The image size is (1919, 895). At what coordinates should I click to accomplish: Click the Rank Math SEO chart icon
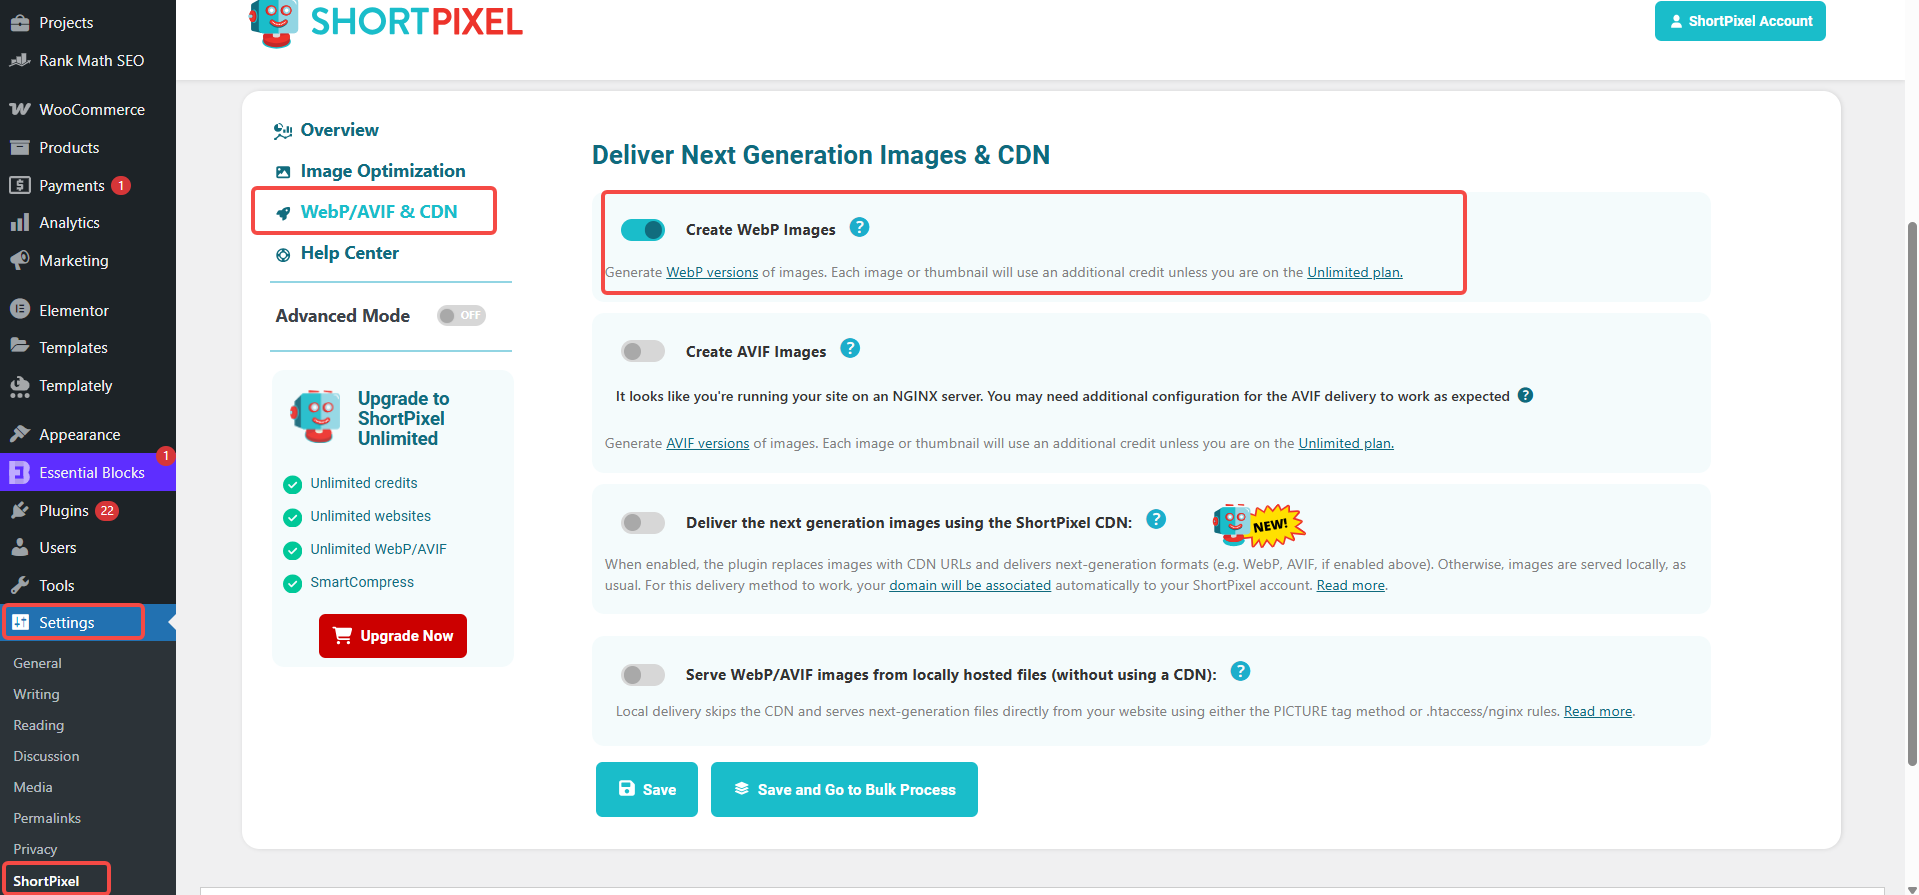point(20,60)
